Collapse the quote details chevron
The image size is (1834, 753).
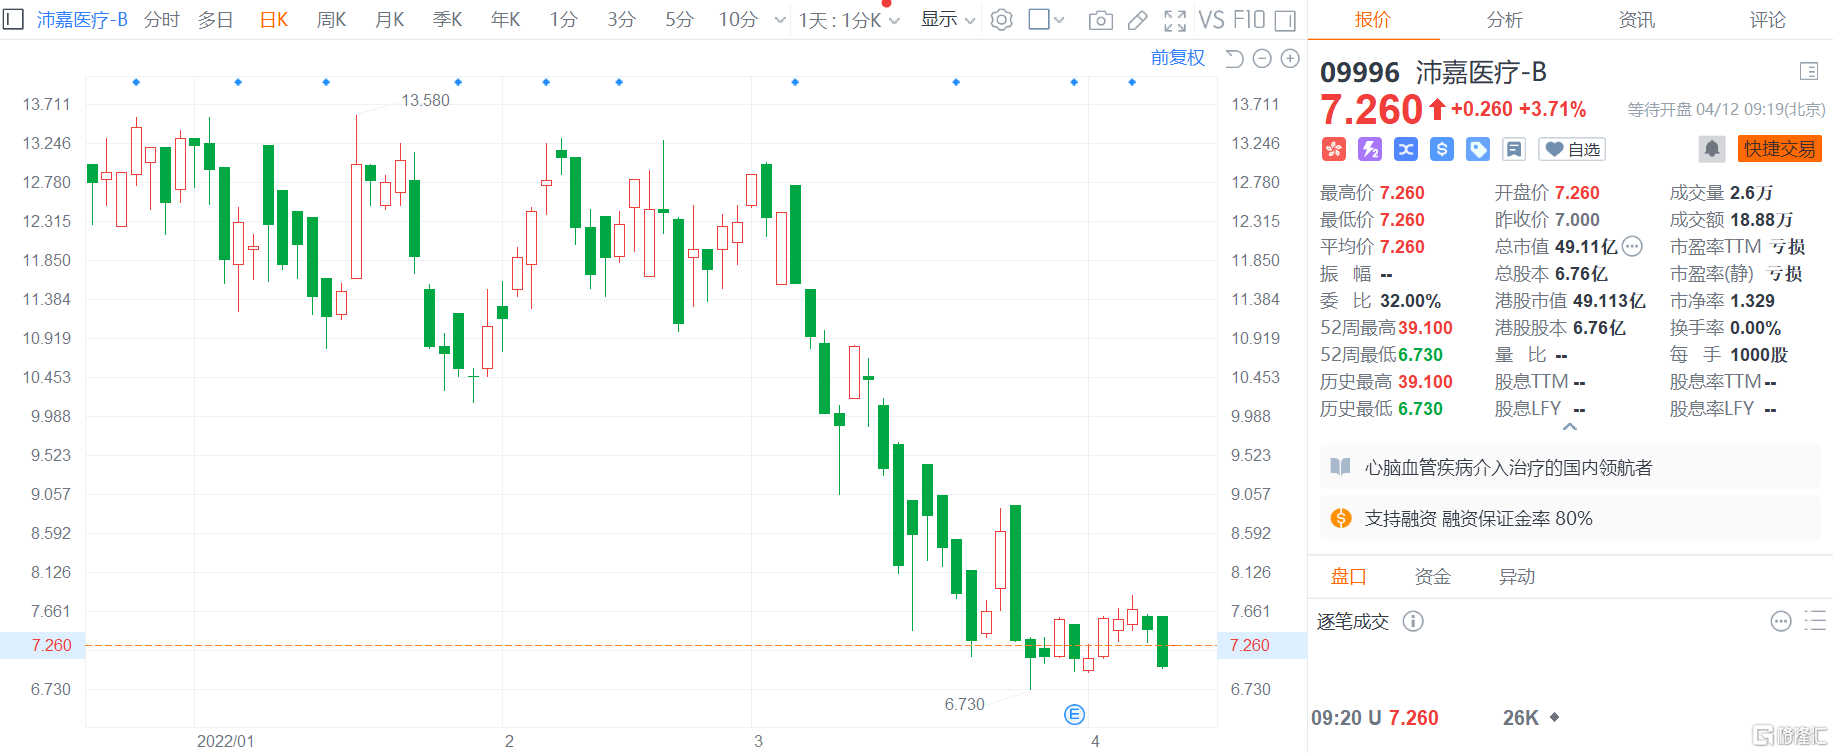coord(1569,427)
